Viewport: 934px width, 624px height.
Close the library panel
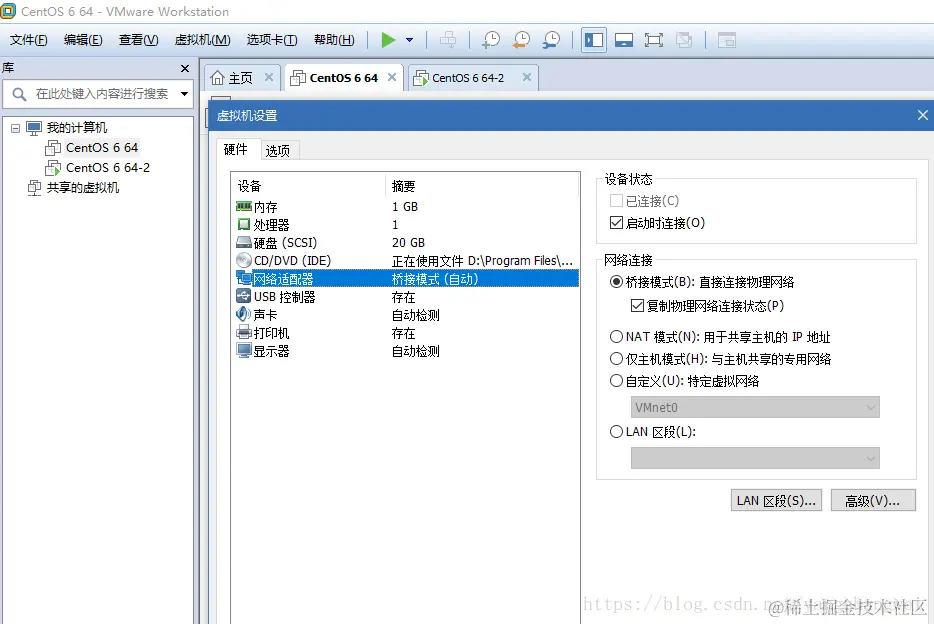coord(185,68)
